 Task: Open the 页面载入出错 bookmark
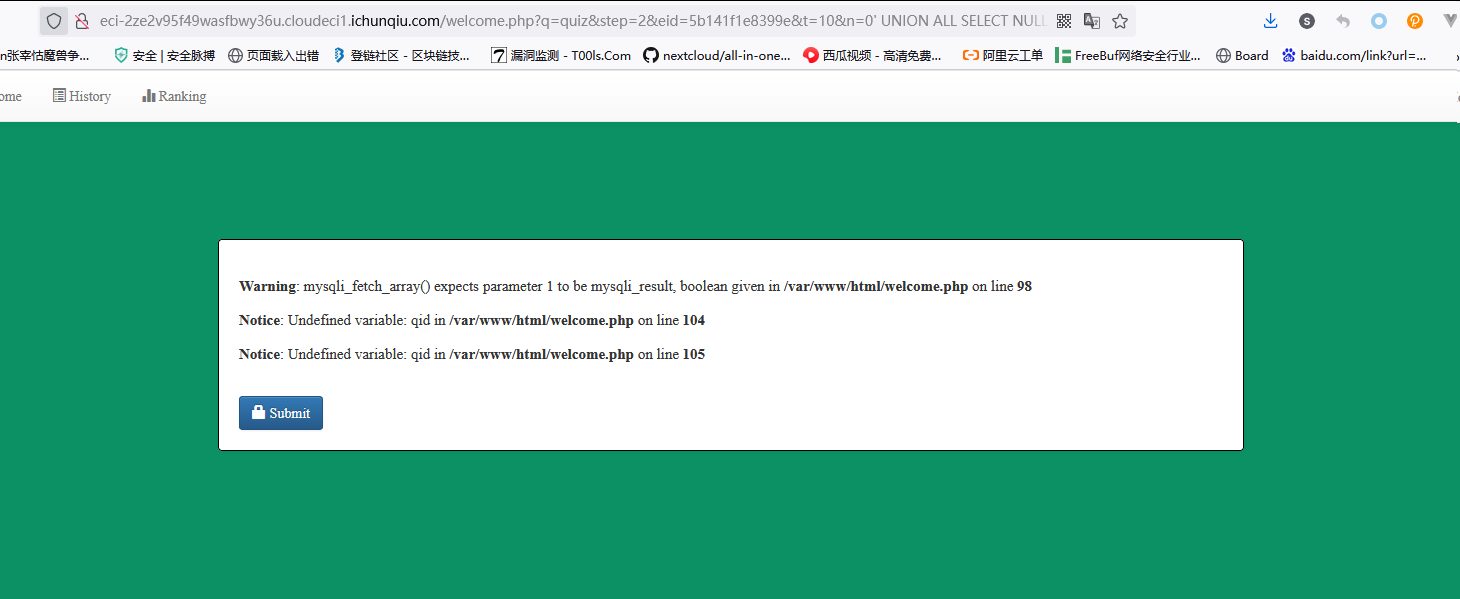pos(274,56)
